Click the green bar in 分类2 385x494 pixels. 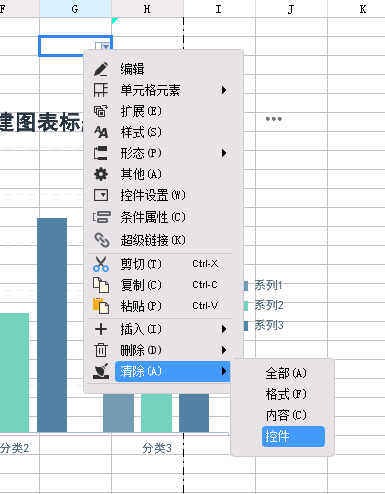(14, 372)
